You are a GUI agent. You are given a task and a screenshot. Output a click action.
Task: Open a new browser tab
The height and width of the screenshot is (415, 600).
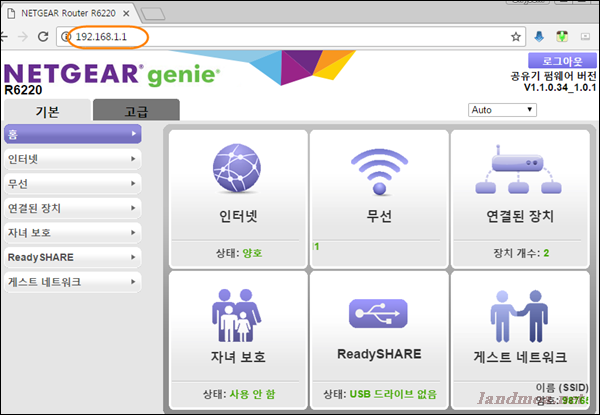(153, 14)
